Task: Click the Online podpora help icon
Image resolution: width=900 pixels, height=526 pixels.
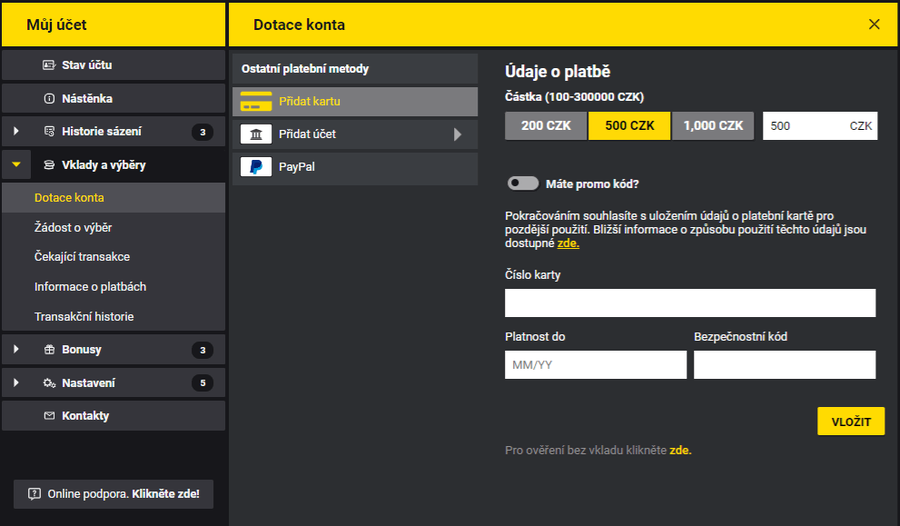Action: point(35,494)
